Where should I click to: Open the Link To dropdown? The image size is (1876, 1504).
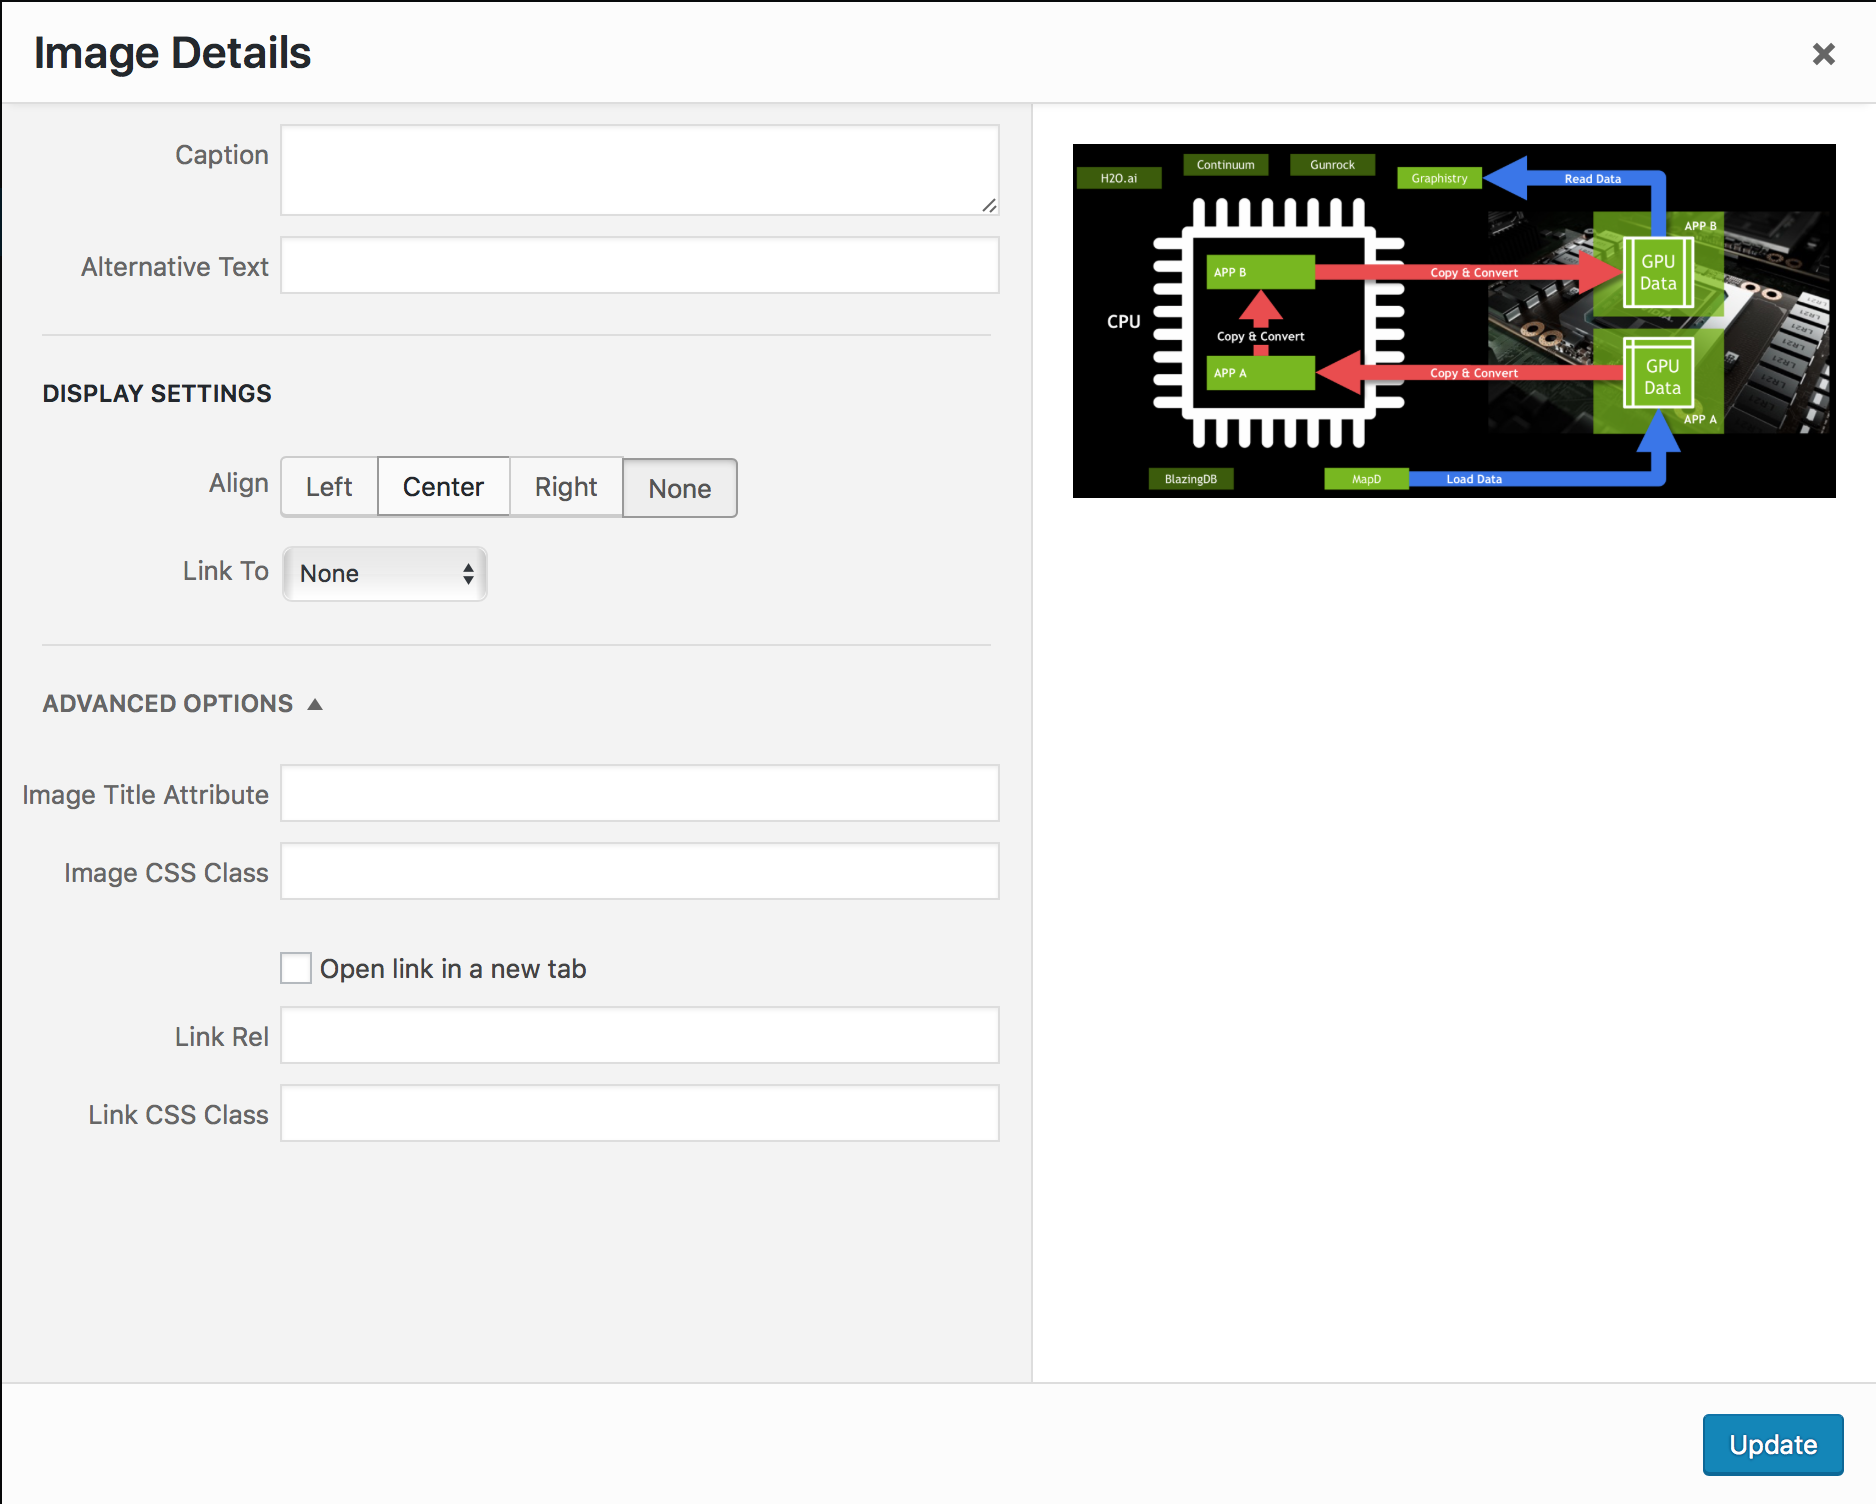point(384,573)
